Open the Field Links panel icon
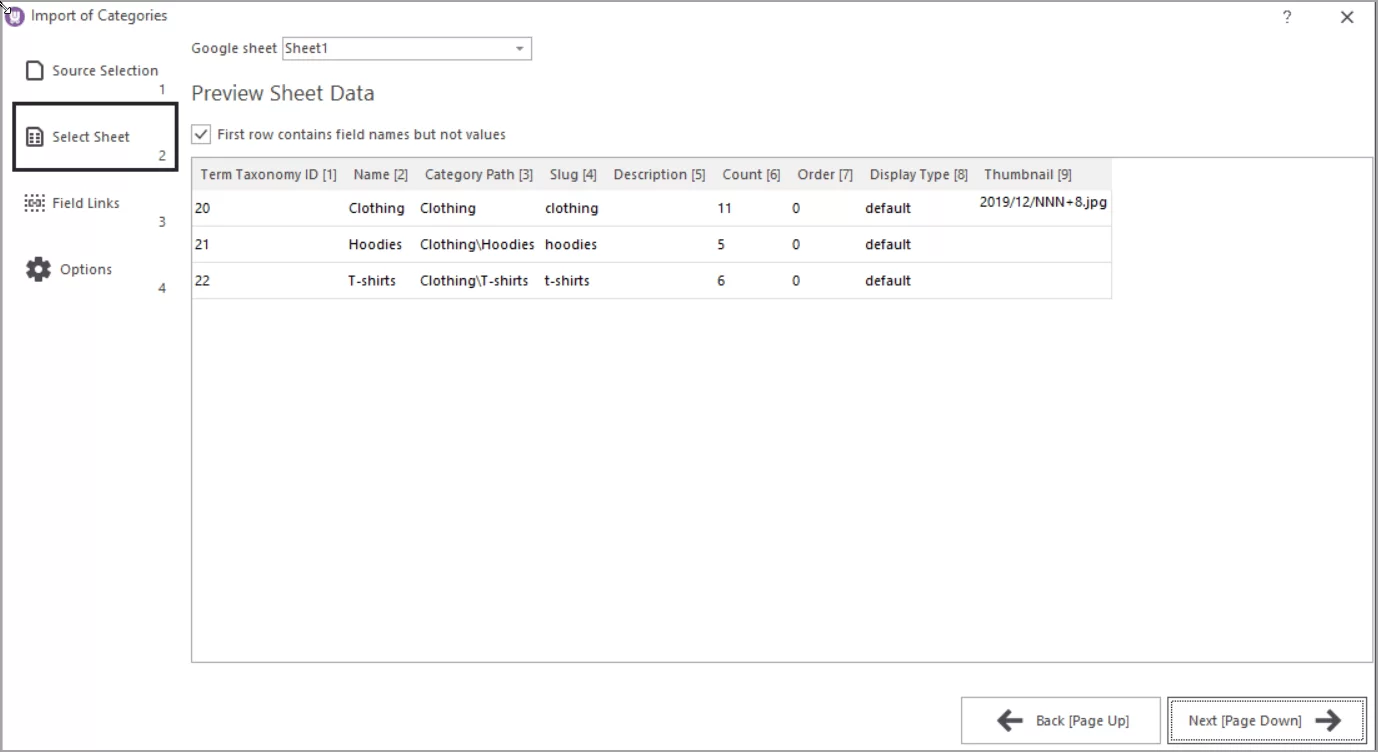1378x752 pixels. [x=35, y=202]
